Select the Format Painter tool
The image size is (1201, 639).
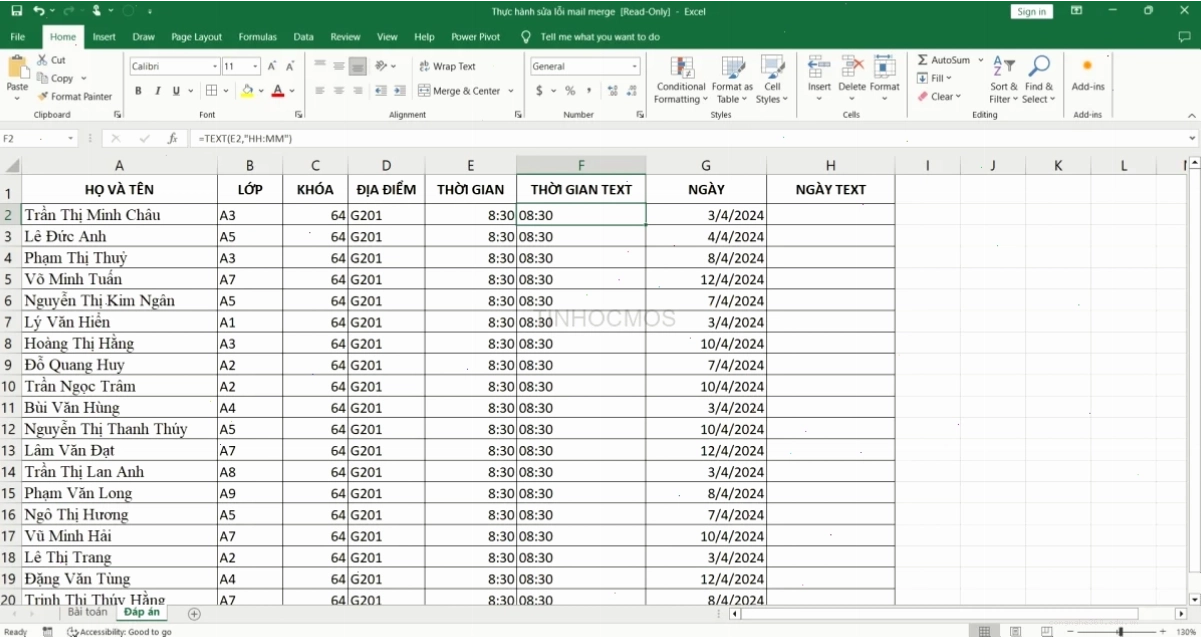[x=75, y=97]
